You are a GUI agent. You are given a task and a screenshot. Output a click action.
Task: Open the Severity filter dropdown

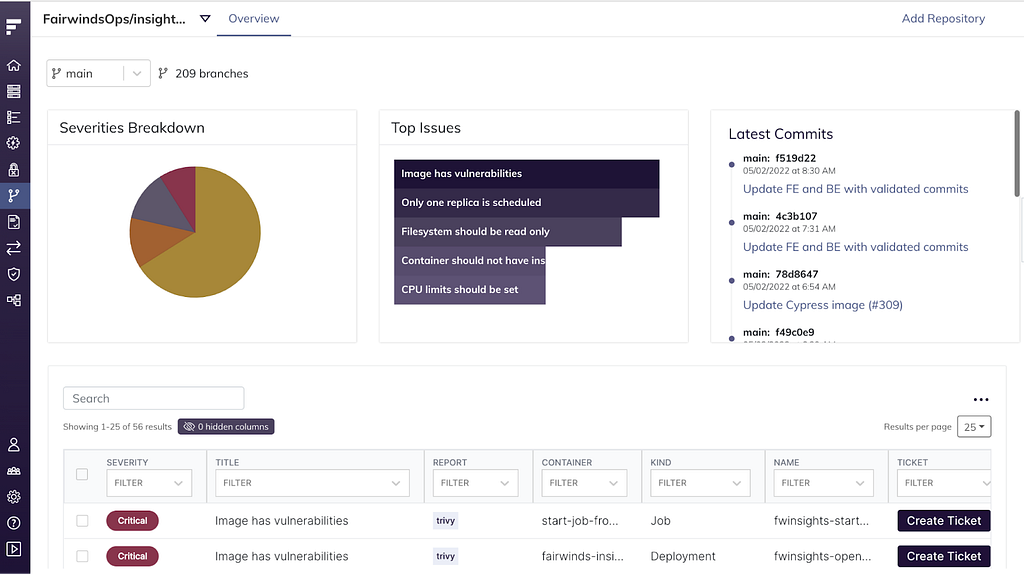(x=149, y=483)
